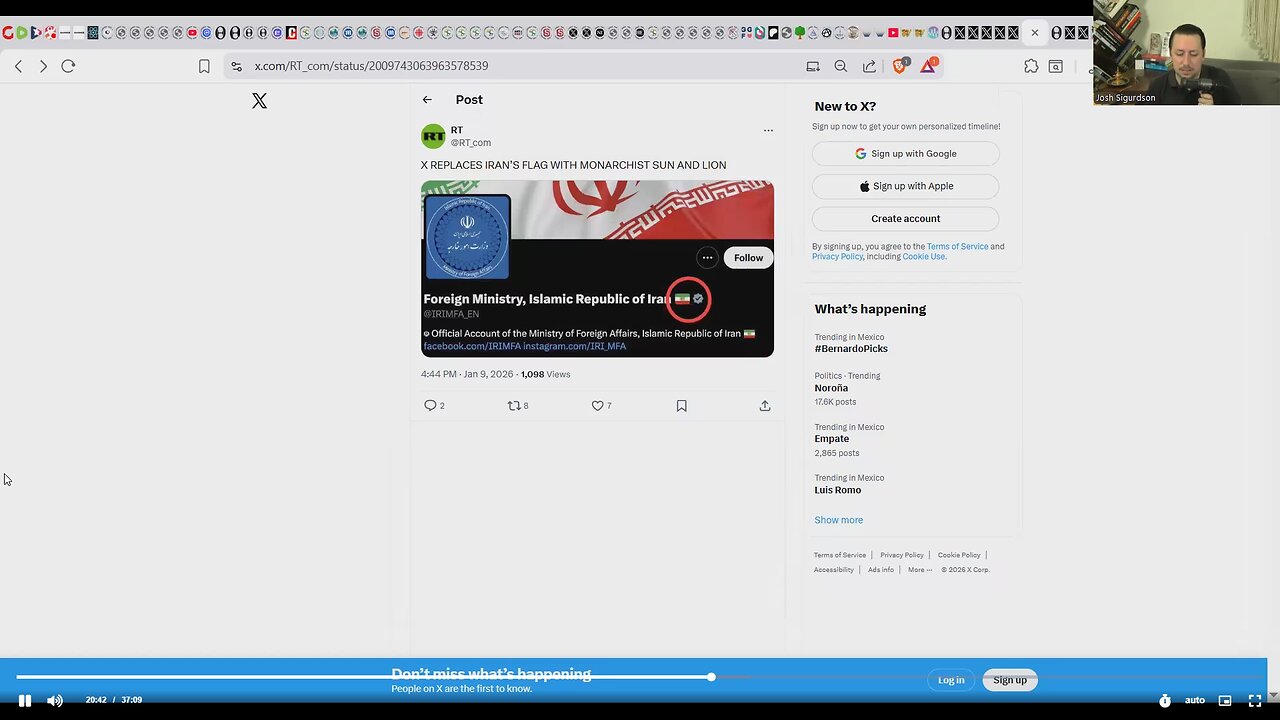Sign up with Google

point(906,154)
